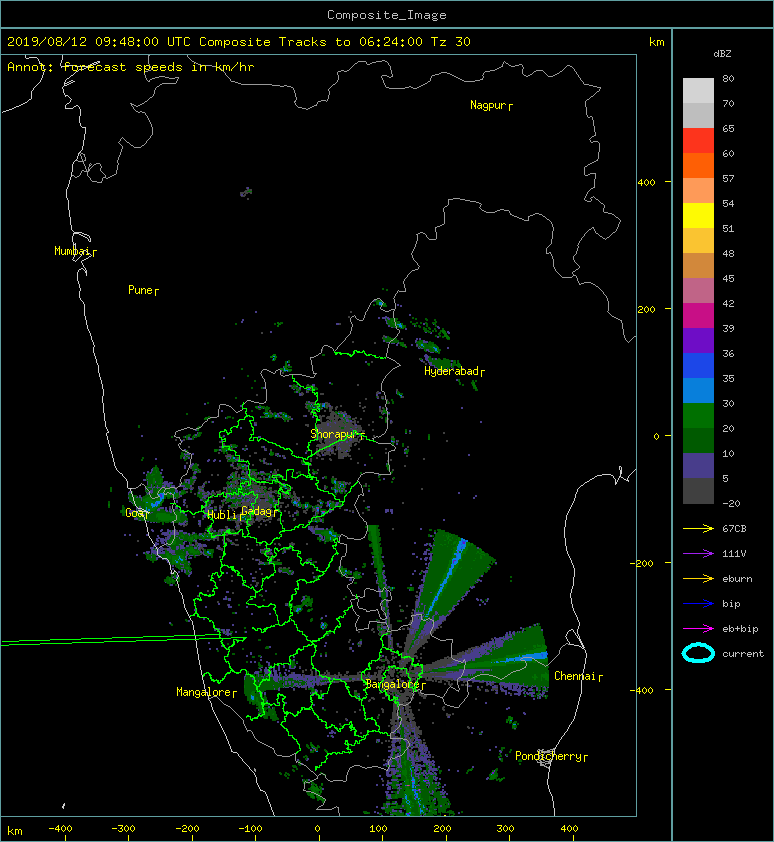Click the 100 tick on horizontal axis

378,829
